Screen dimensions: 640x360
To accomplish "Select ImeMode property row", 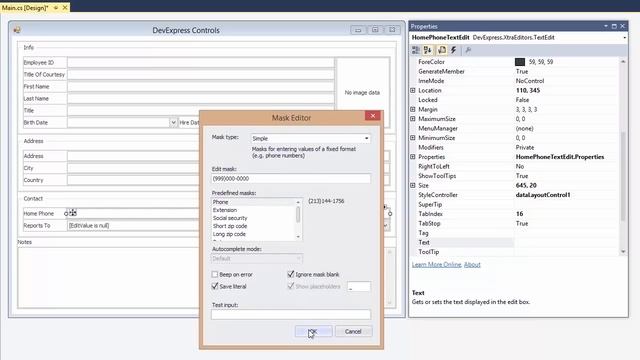I will (x=514, y=81).
